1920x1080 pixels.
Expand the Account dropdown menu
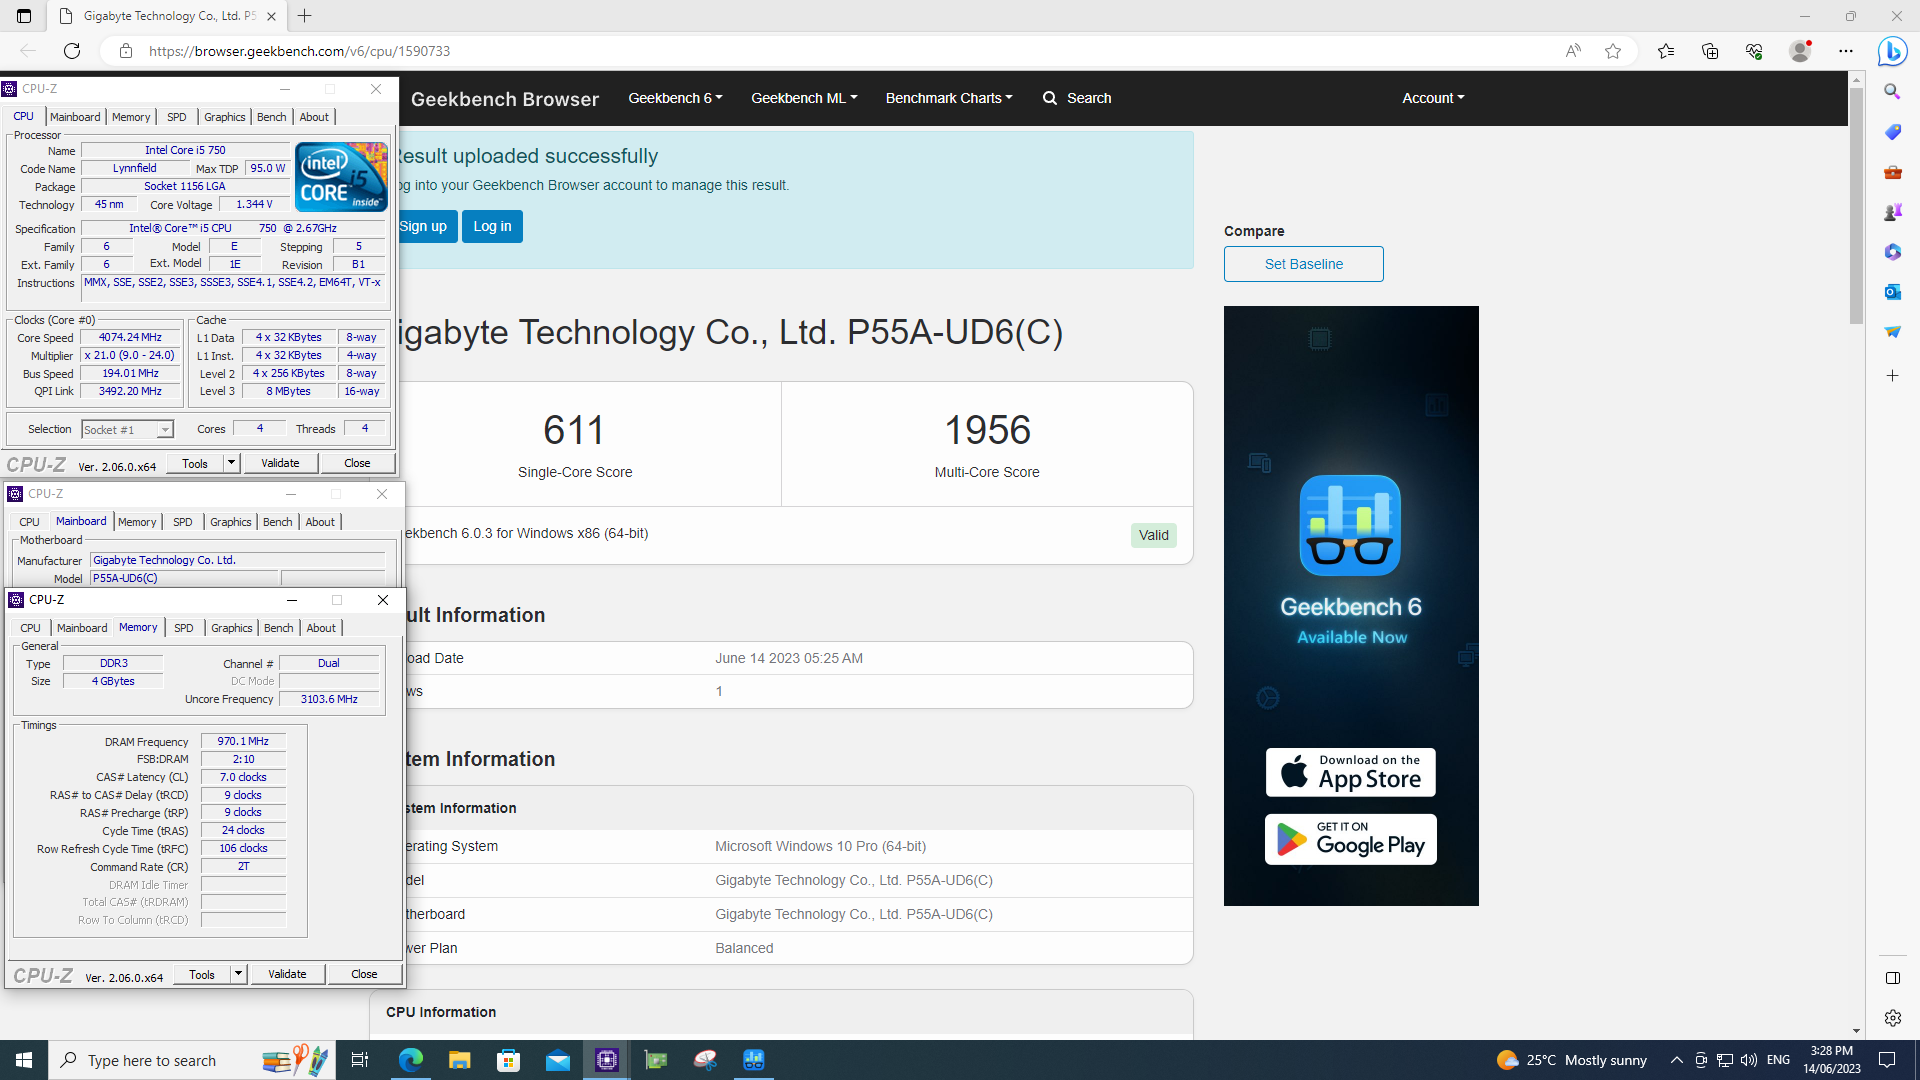(1433, 98)
